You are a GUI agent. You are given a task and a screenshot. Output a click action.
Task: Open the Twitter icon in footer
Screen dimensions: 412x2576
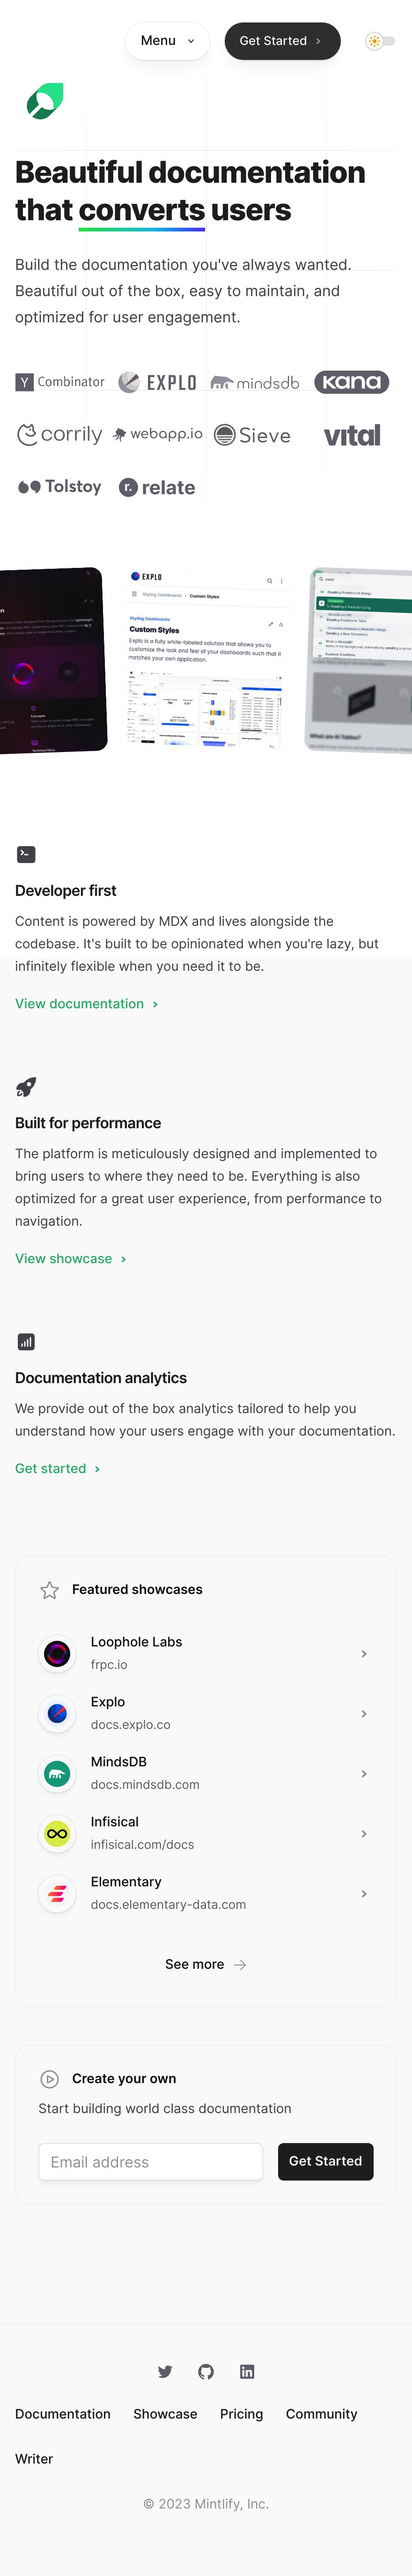(165, 2371)
